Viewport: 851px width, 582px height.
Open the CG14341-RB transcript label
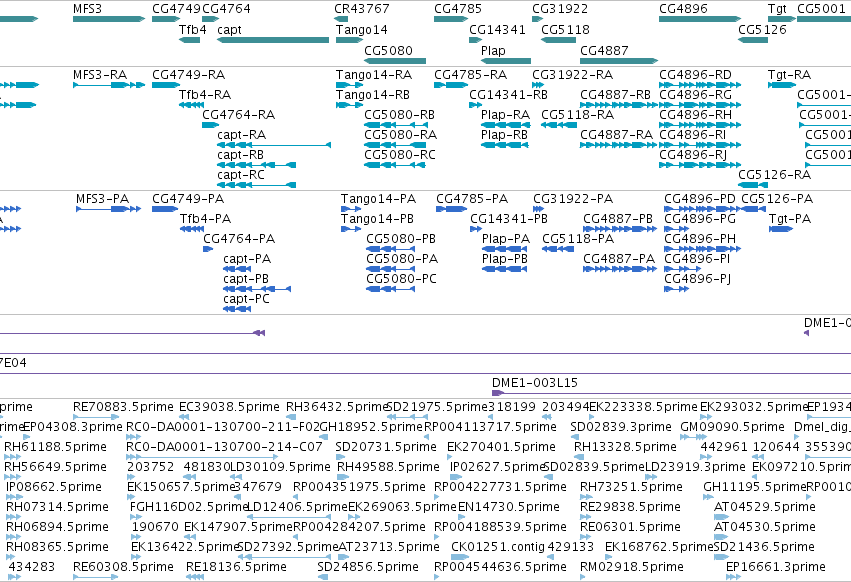point(509,95)
